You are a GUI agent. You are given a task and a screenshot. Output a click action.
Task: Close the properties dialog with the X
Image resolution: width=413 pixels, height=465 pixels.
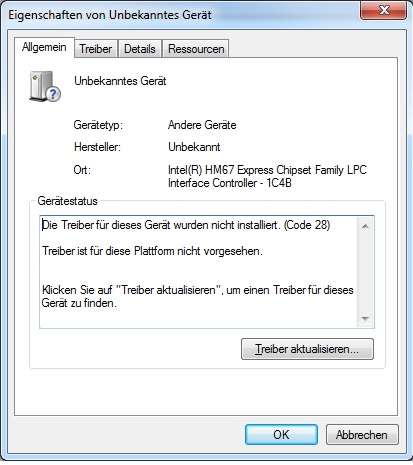pos(383,10)
